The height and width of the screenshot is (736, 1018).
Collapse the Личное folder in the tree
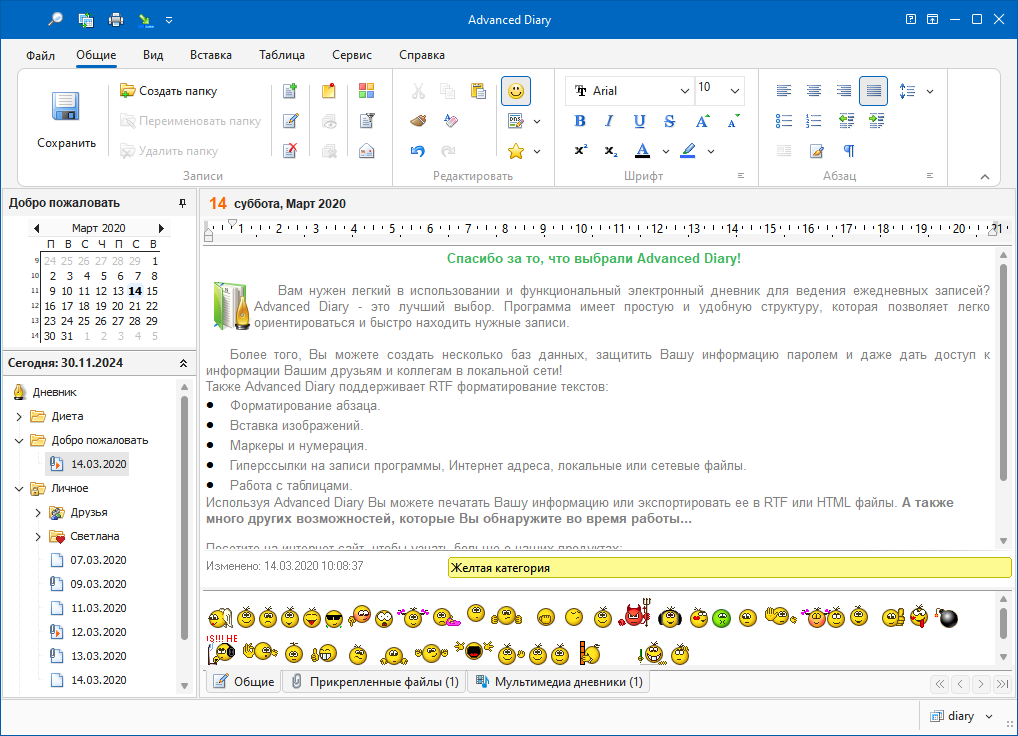[19, 489]
